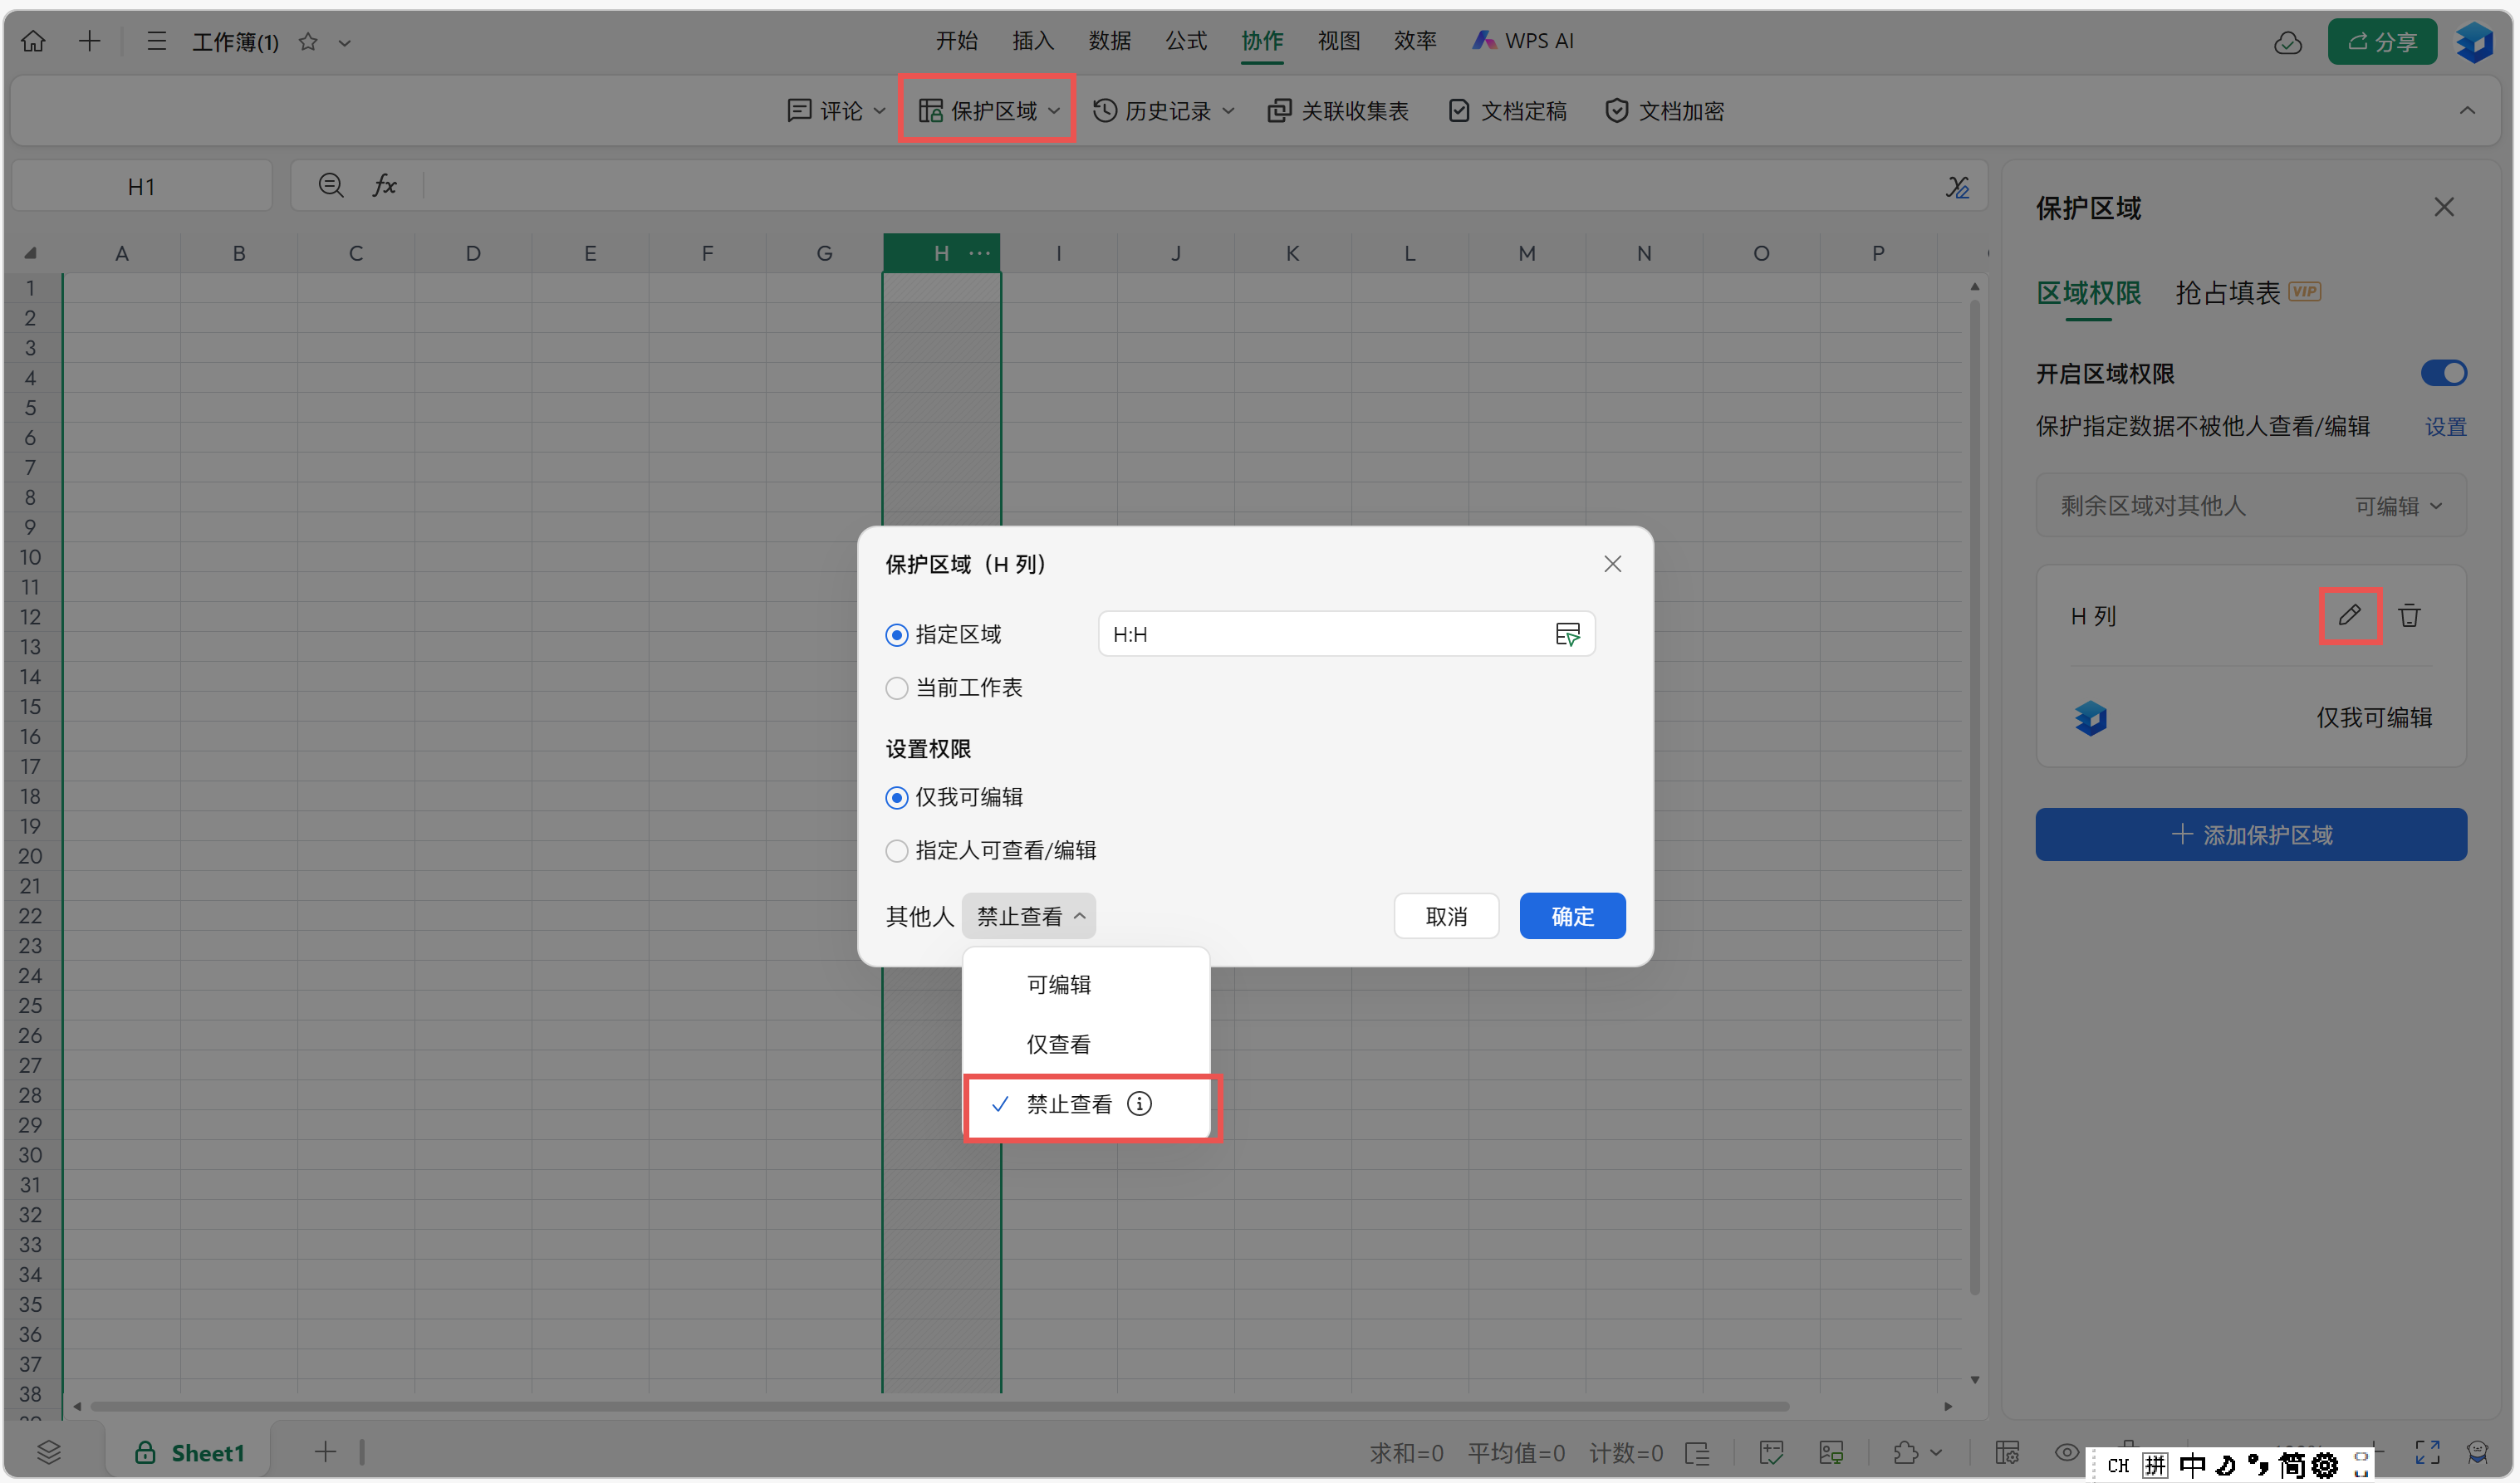
Task: Click the star icon next to 工作簿(1)
Action: point(308,41)
